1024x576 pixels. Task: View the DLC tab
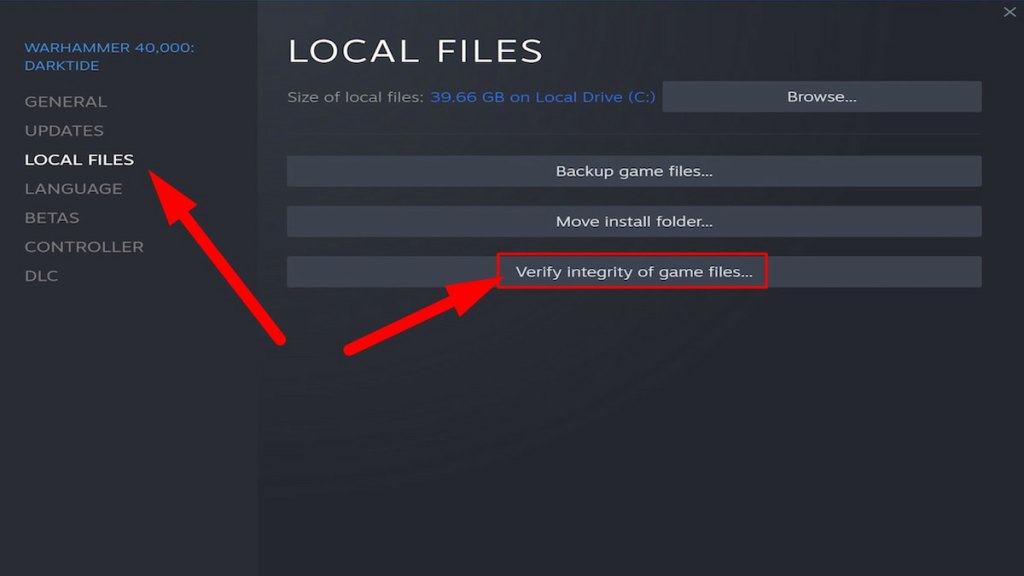pyautogui.click(x=41, y=276)
